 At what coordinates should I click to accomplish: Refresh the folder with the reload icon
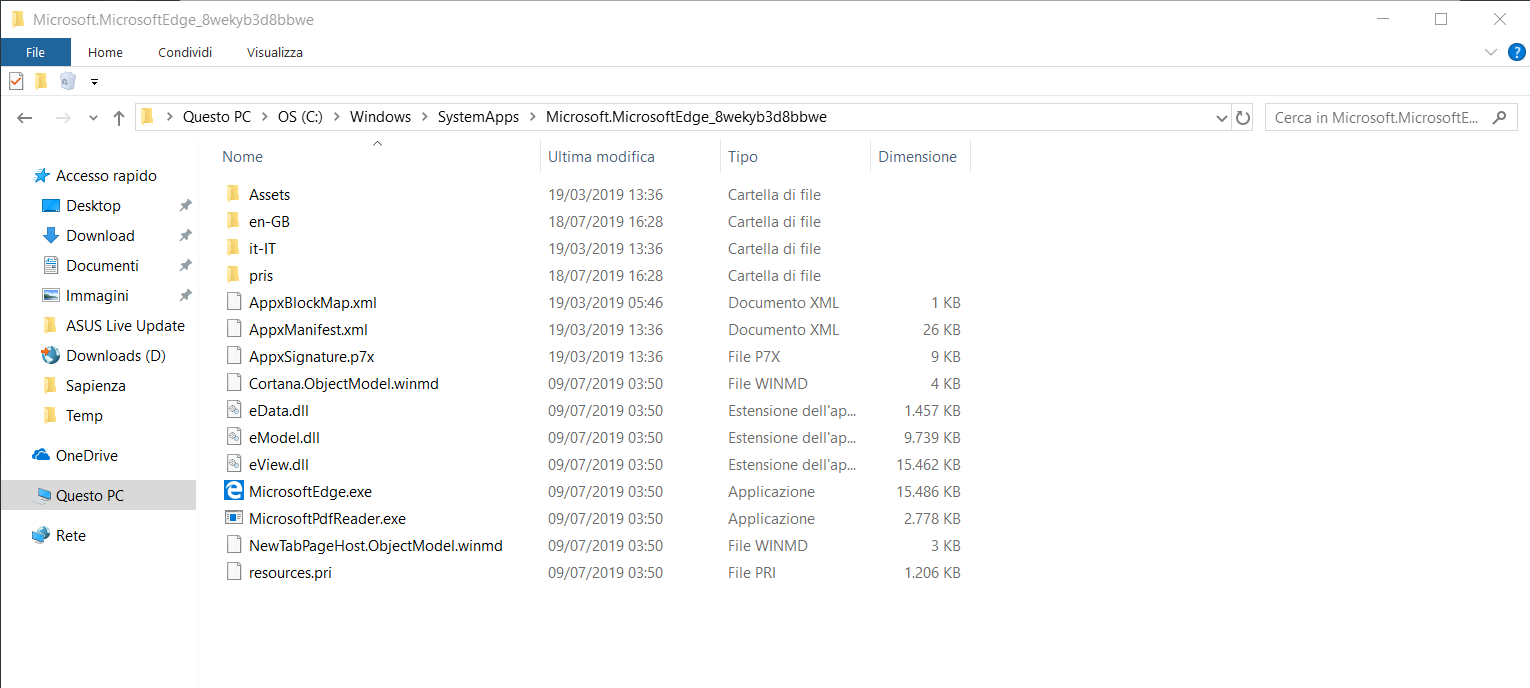1243,117
